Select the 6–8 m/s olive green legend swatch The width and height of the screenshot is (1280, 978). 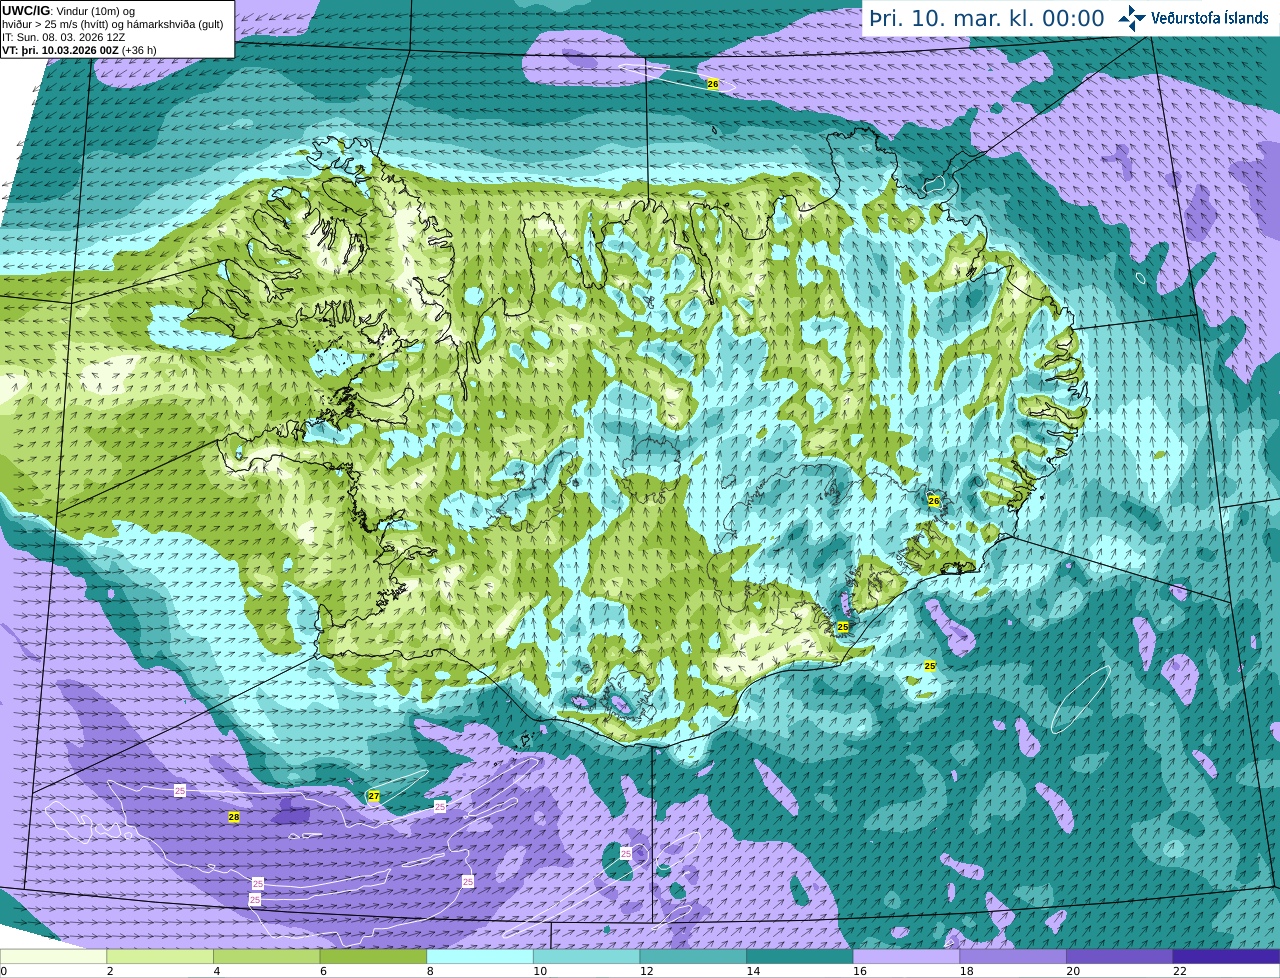[x=373, y=956]
